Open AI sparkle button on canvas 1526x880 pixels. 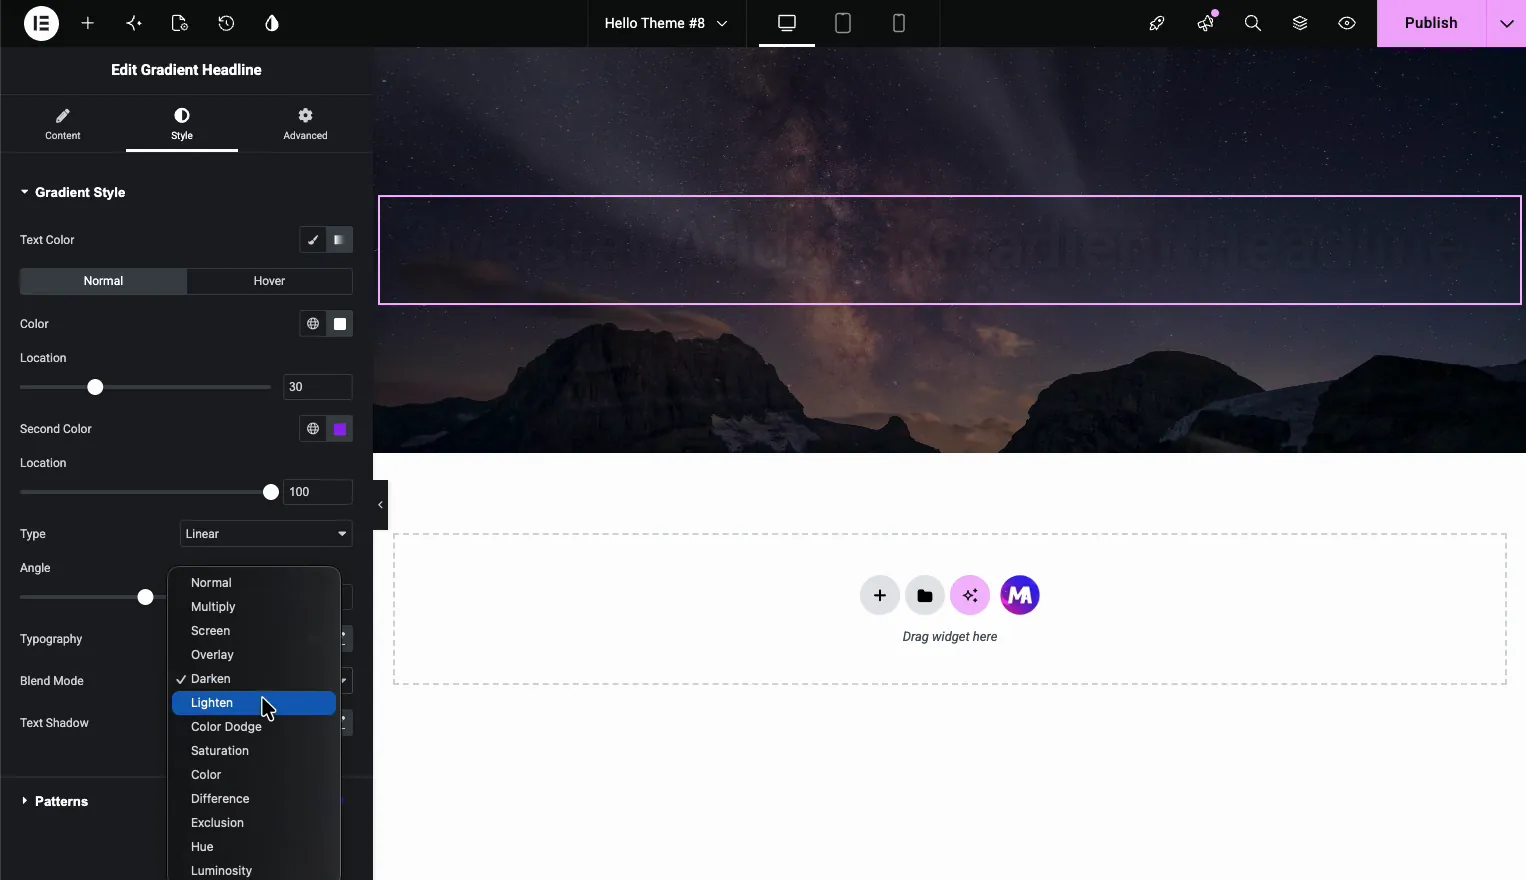(x=970, y=596)
